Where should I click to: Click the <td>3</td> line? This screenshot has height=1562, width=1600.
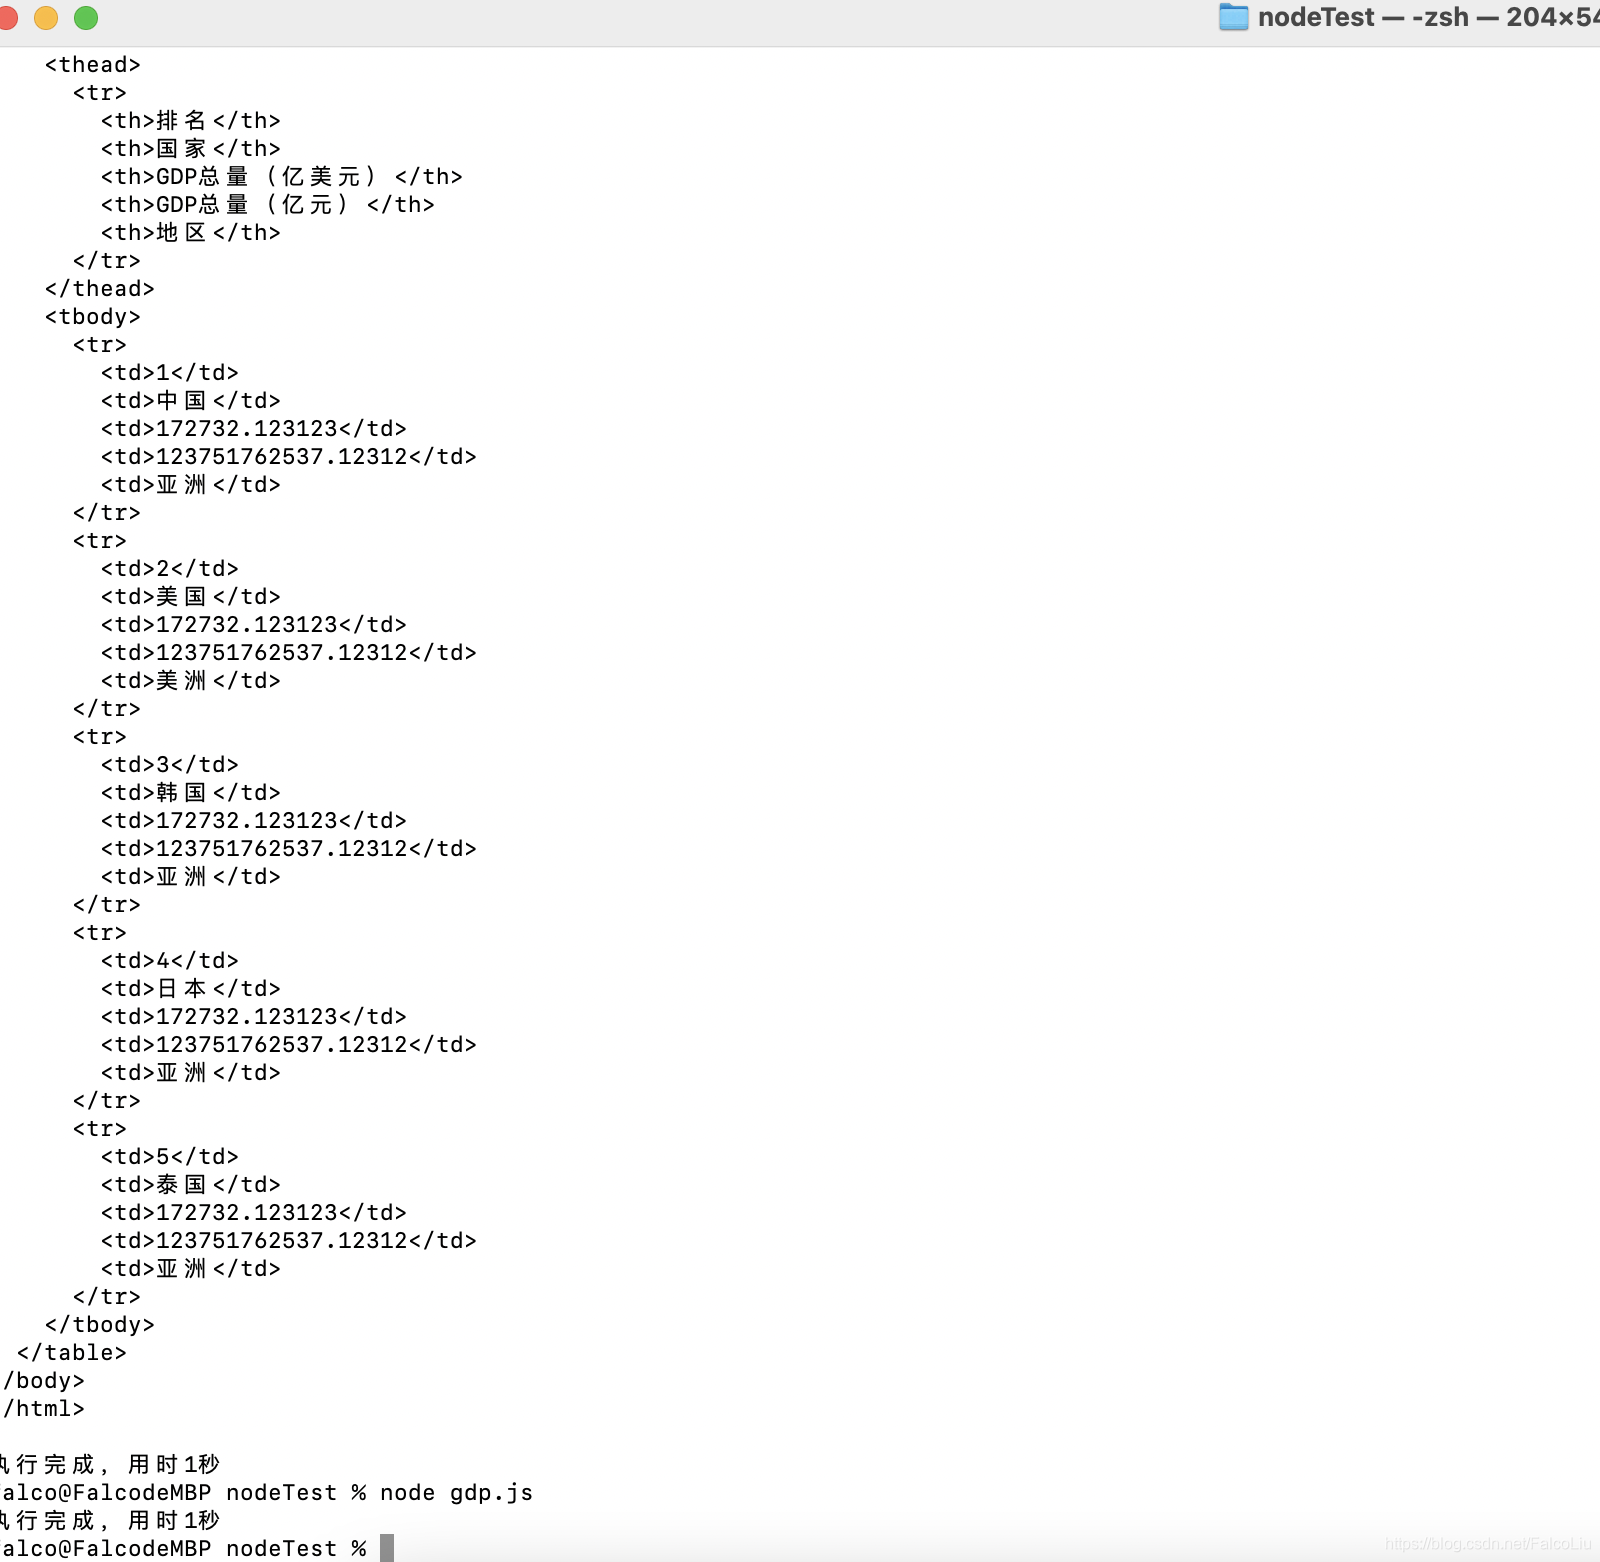pos(169,765)
